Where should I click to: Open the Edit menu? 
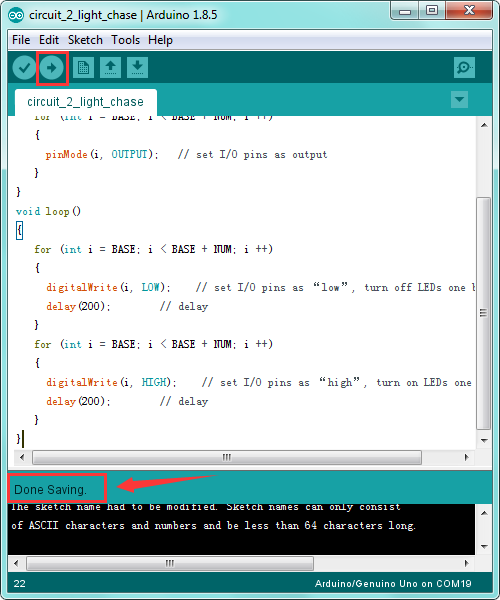[49, 40]
